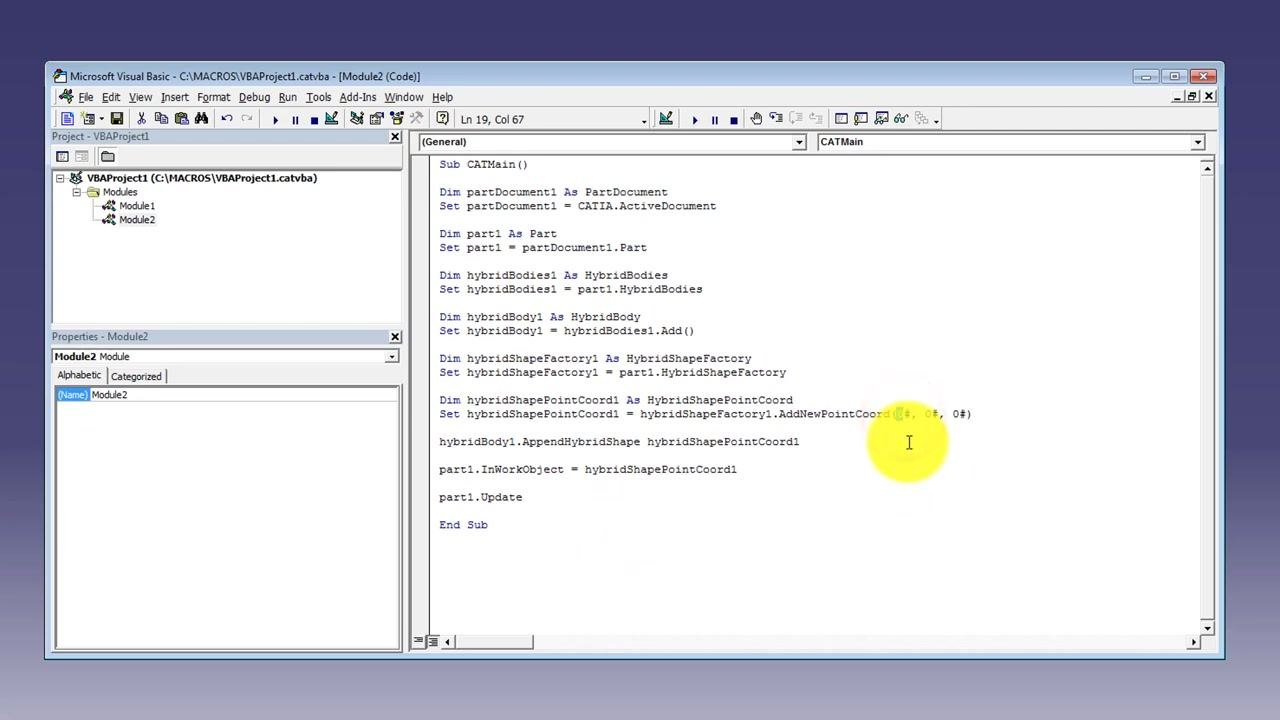
Task: Open the Immediate Window icon
Action: 861,119
